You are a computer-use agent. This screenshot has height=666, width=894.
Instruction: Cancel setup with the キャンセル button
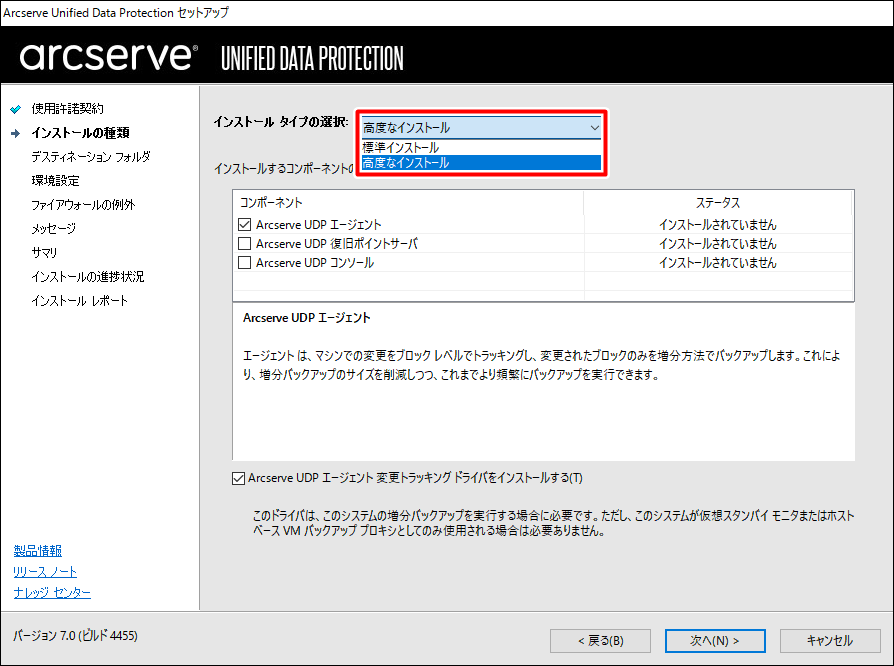830,641
